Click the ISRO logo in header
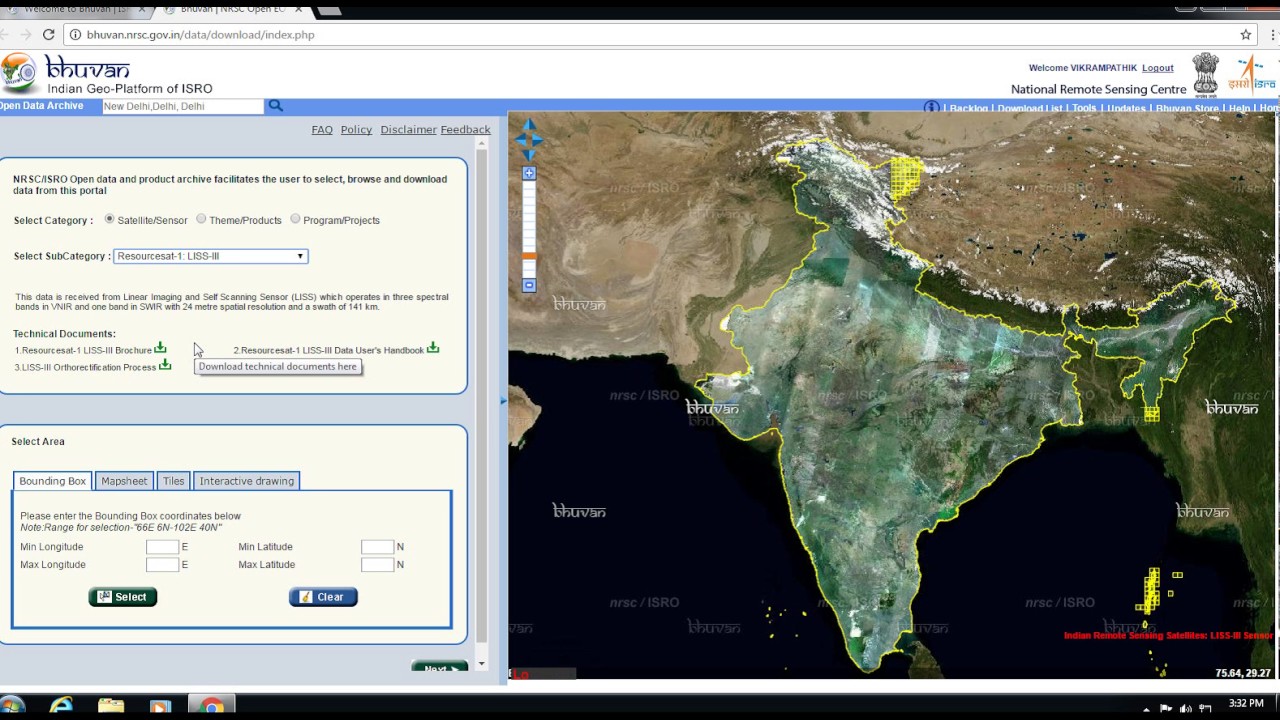The image size is (1280, 720). 1253,74
